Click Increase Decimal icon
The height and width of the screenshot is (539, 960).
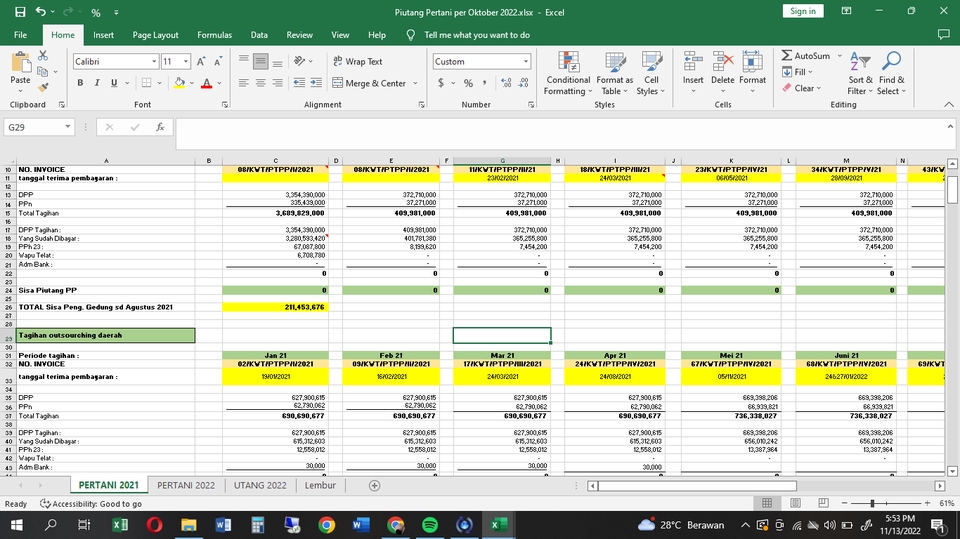[x=506, y=83]
